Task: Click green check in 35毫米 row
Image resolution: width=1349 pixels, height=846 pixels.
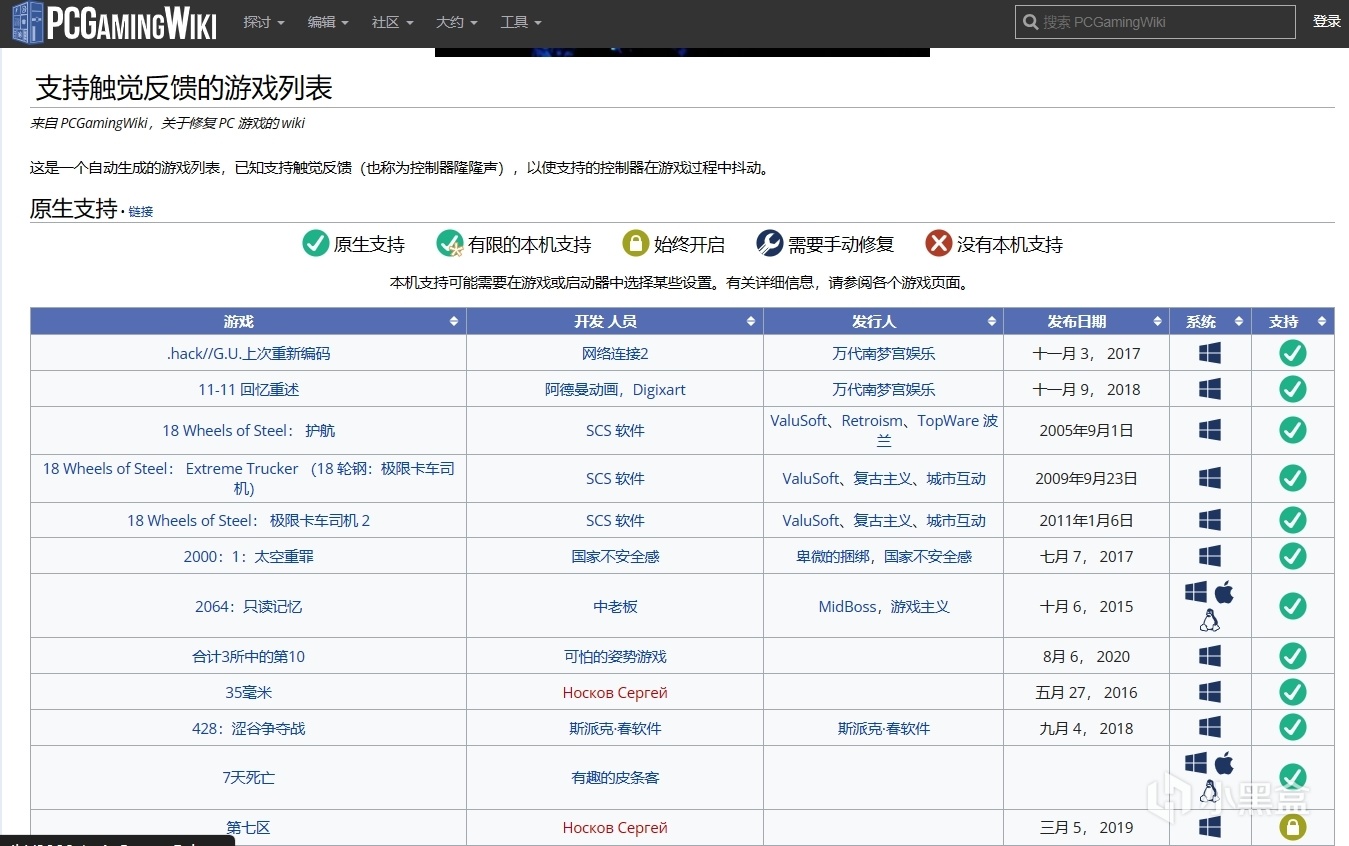Action: [x=1293, y=692]
